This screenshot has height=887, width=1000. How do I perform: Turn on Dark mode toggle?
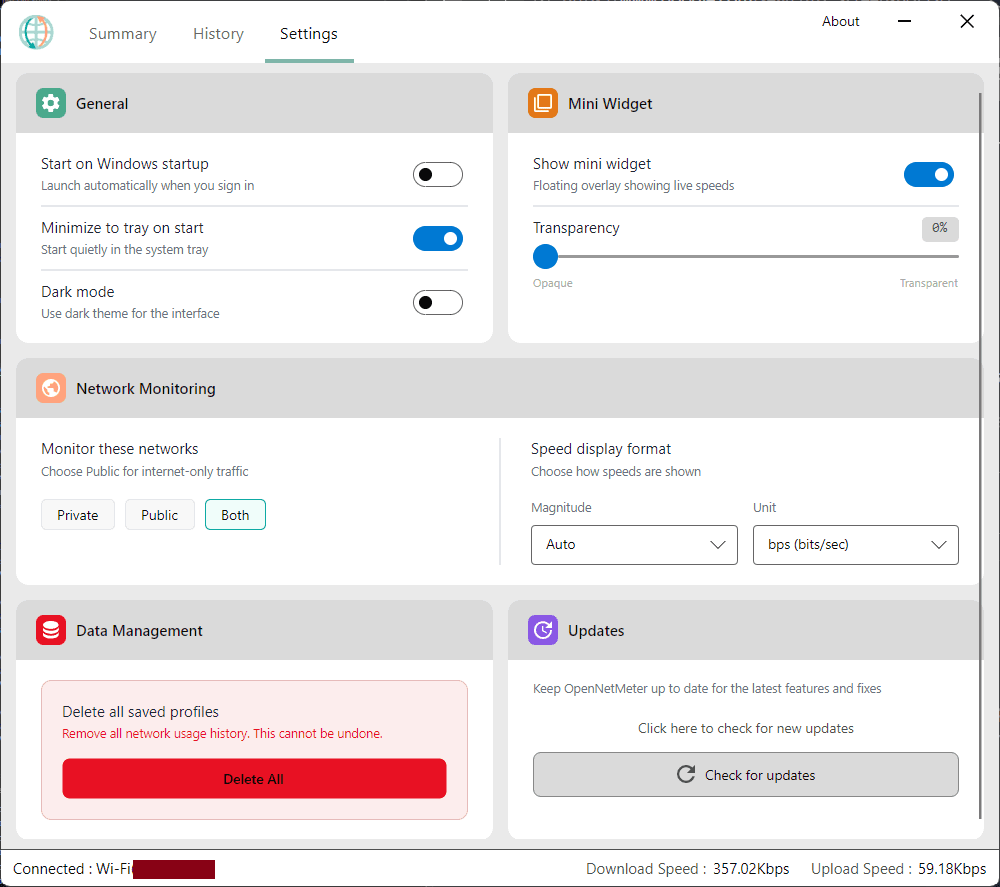click(438, 302)
